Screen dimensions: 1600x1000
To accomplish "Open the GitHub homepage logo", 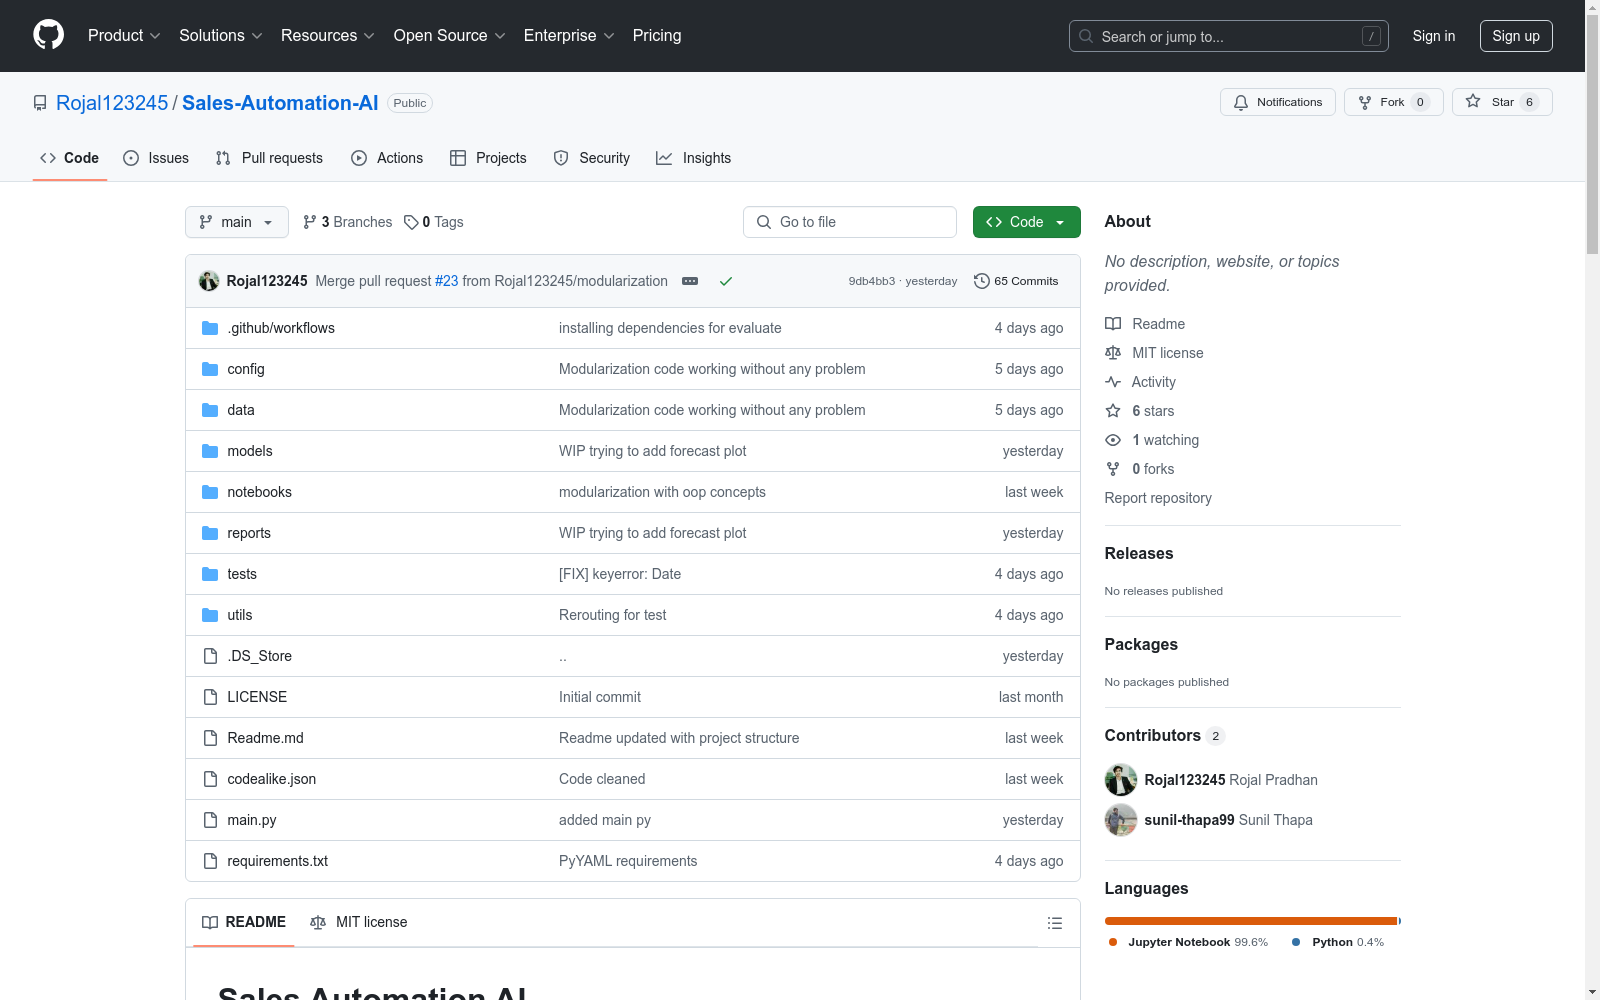I will click(48, 35).
